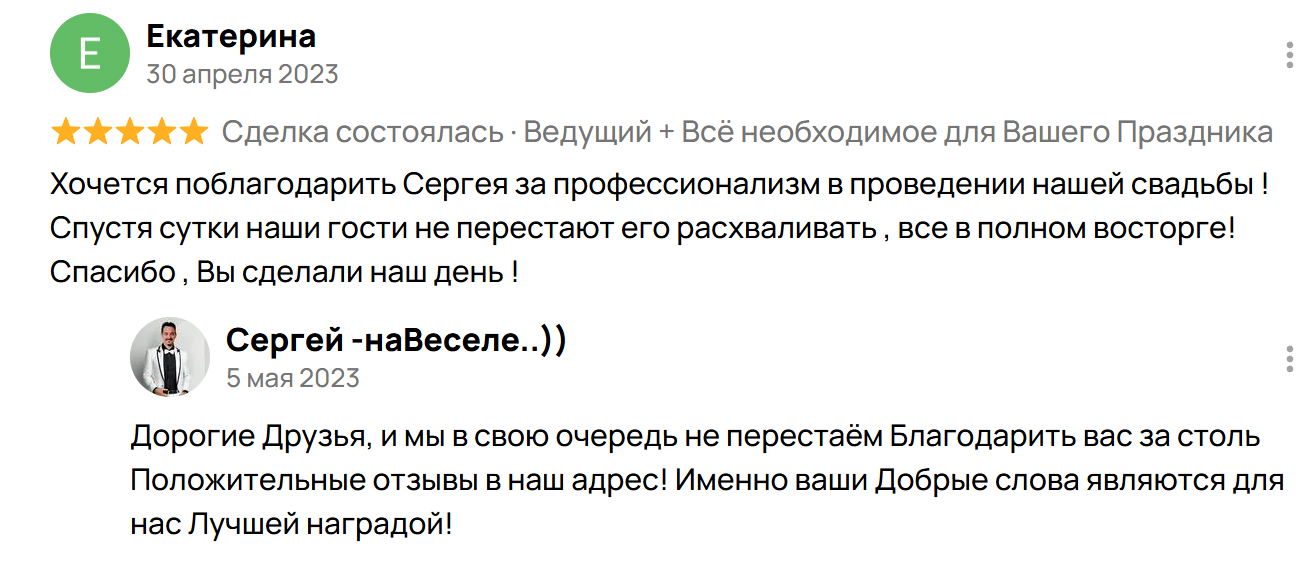Click the third (middle) rating star

pyautogui.click(x=130, y=131)
